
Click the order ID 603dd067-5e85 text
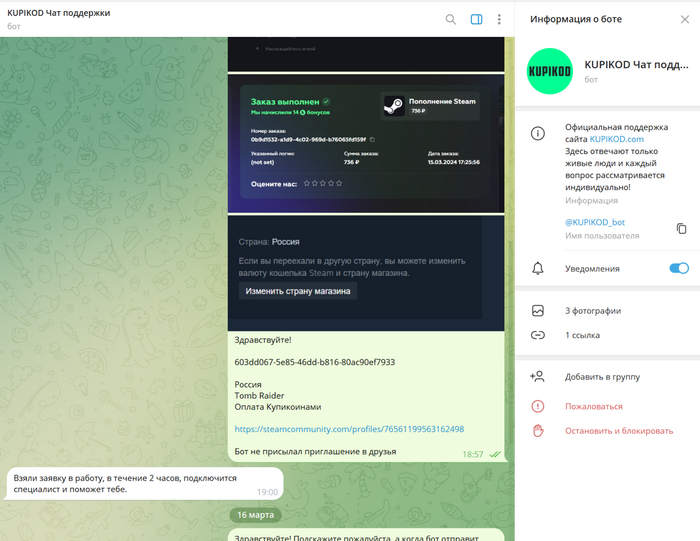click(x=315, y=362)
